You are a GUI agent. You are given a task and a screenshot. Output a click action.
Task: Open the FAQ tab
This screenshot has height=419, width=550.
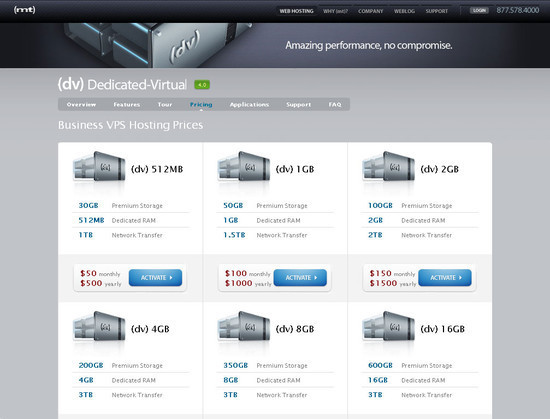pos(335,104)
